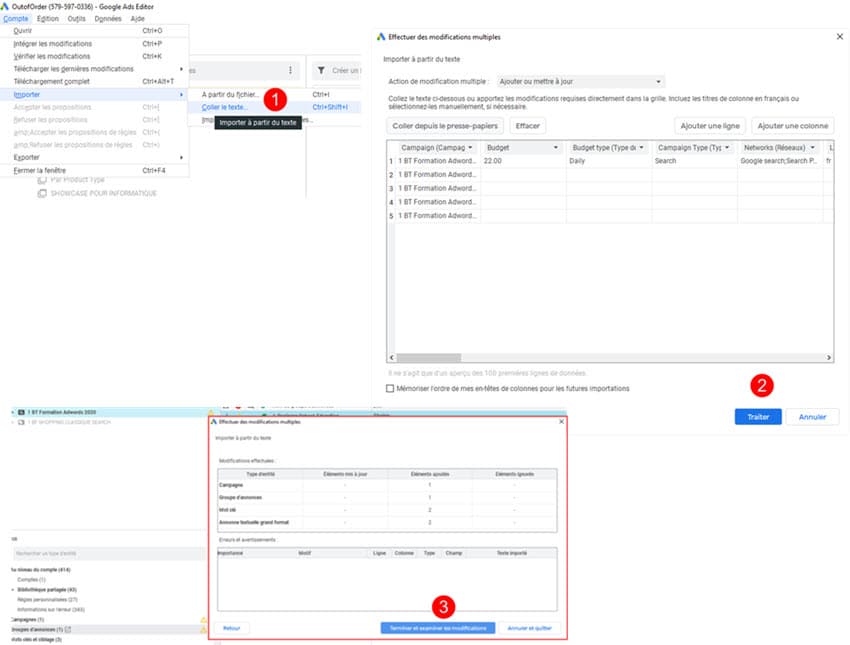This screenshot has height=645, width=850.
Task: Click the left arrow of the grid scrollbar
Action: click(391, 358)
